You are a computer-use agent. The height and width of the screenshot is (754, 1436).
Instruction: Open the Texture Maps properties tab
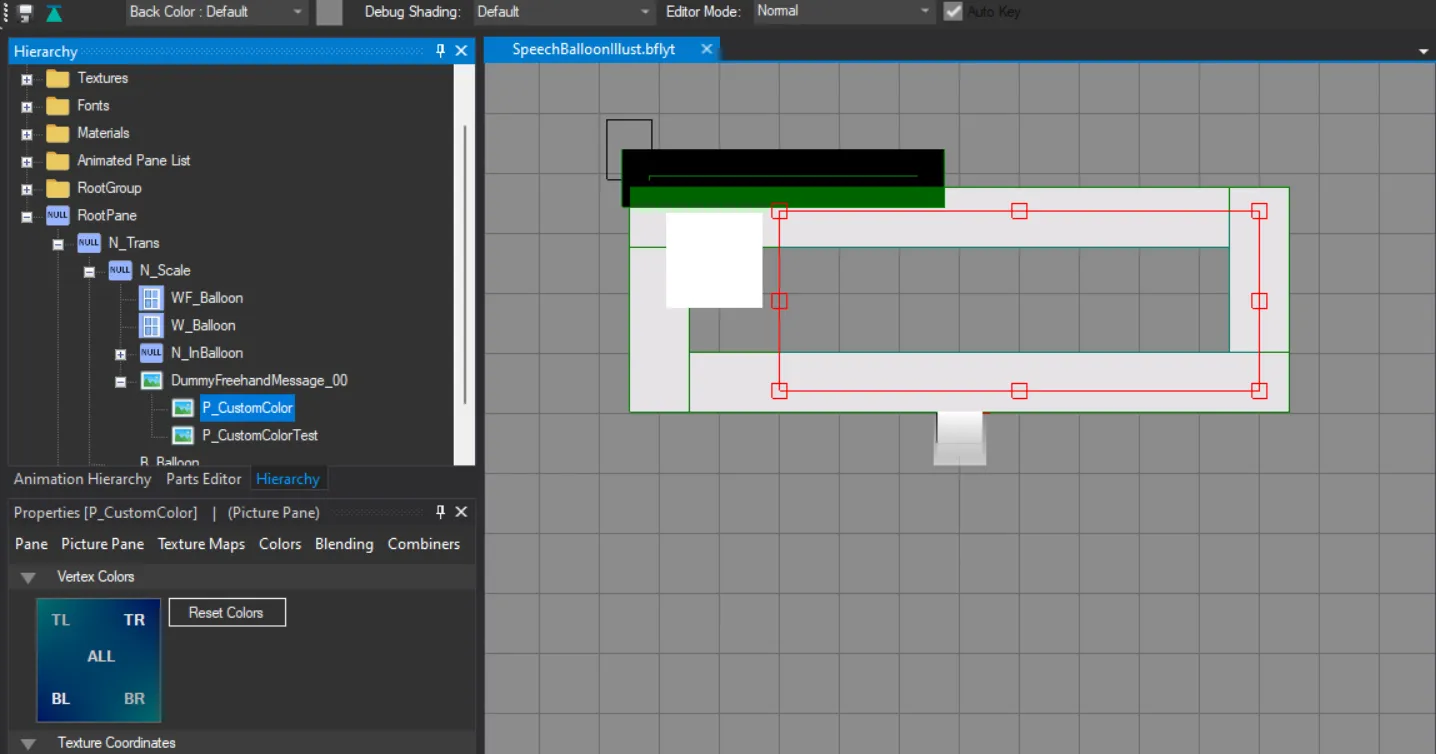point(201,544)
